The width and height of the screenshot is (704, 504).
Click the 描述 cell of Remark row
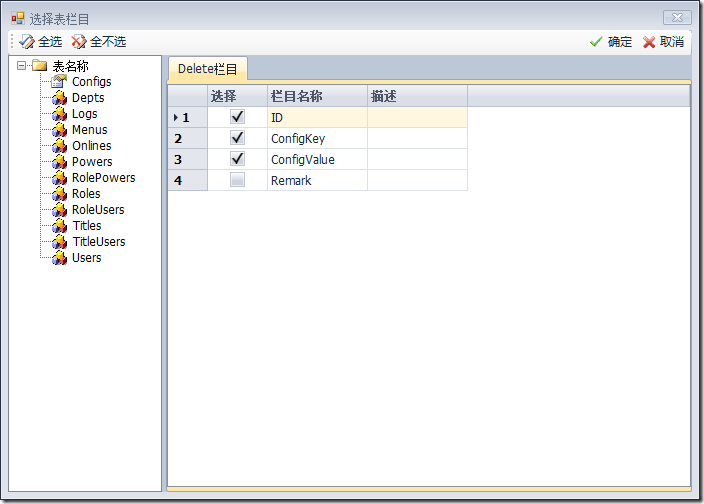[x=418, y=180]
